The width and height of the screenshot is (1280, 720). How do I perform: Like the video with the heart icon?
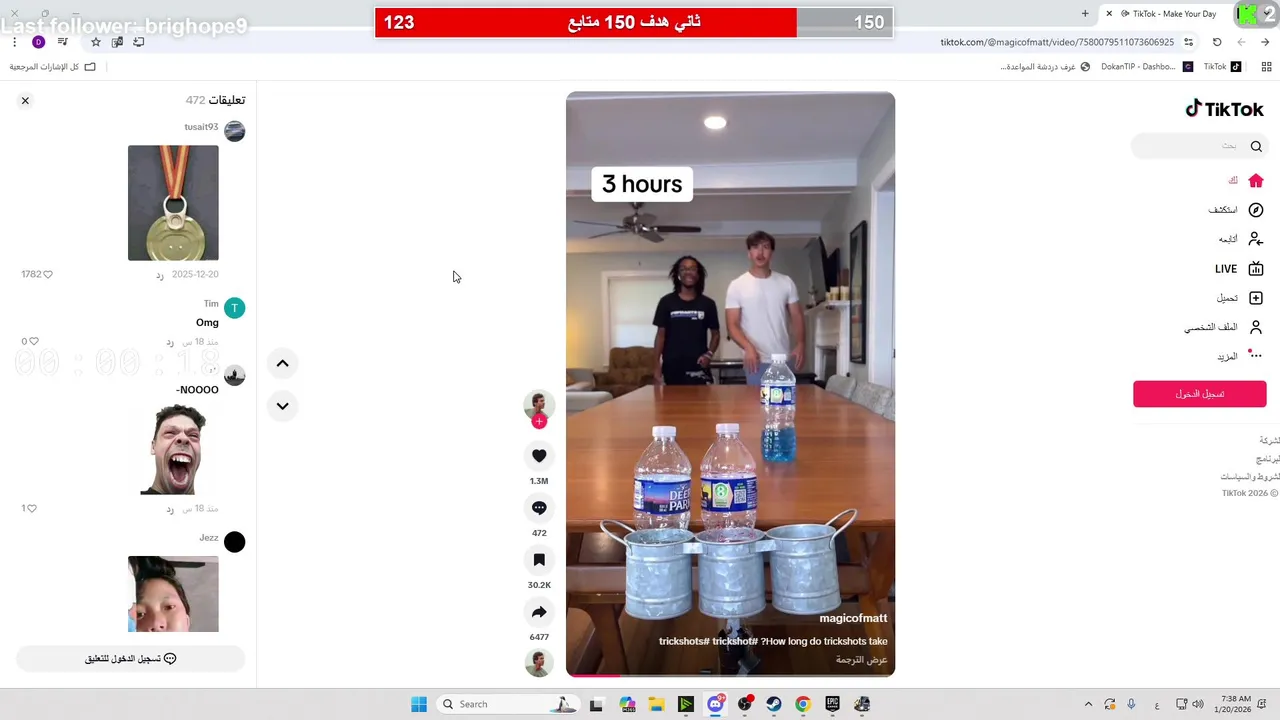539,456
